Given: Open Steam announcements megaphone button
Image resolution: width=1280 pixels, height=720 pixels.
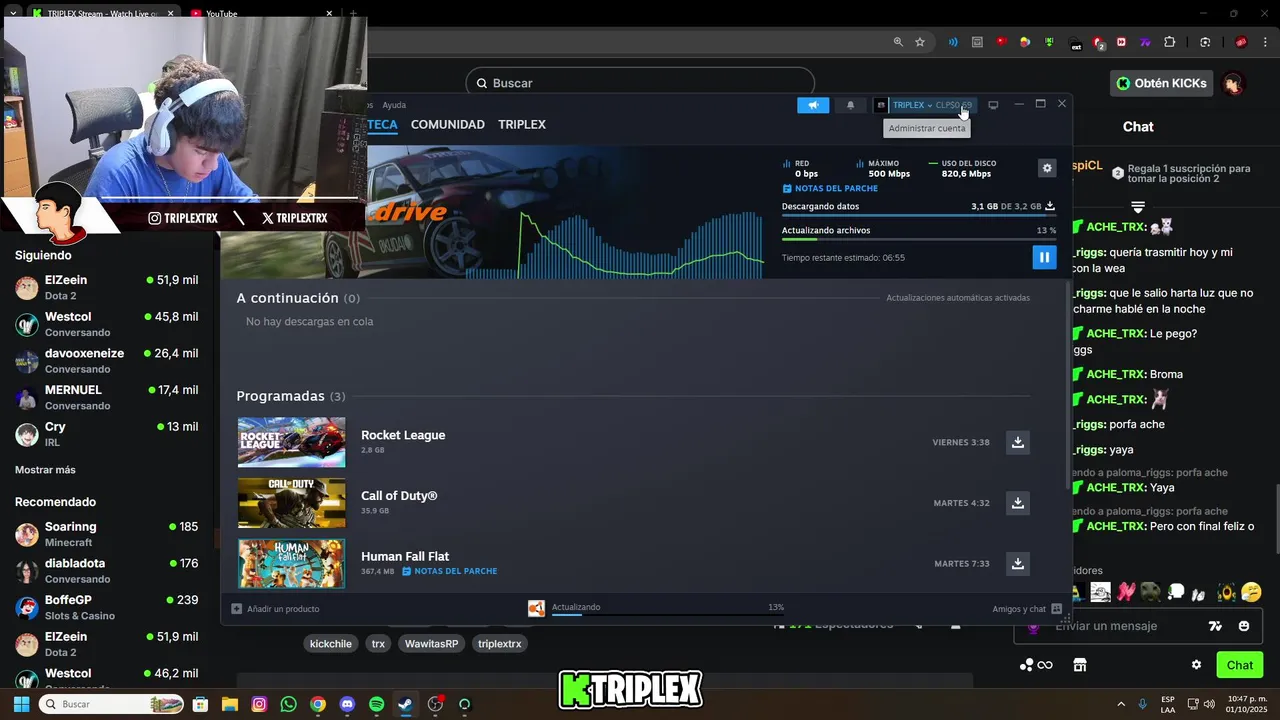Looking at the screenshot, I should coord(813,105).
